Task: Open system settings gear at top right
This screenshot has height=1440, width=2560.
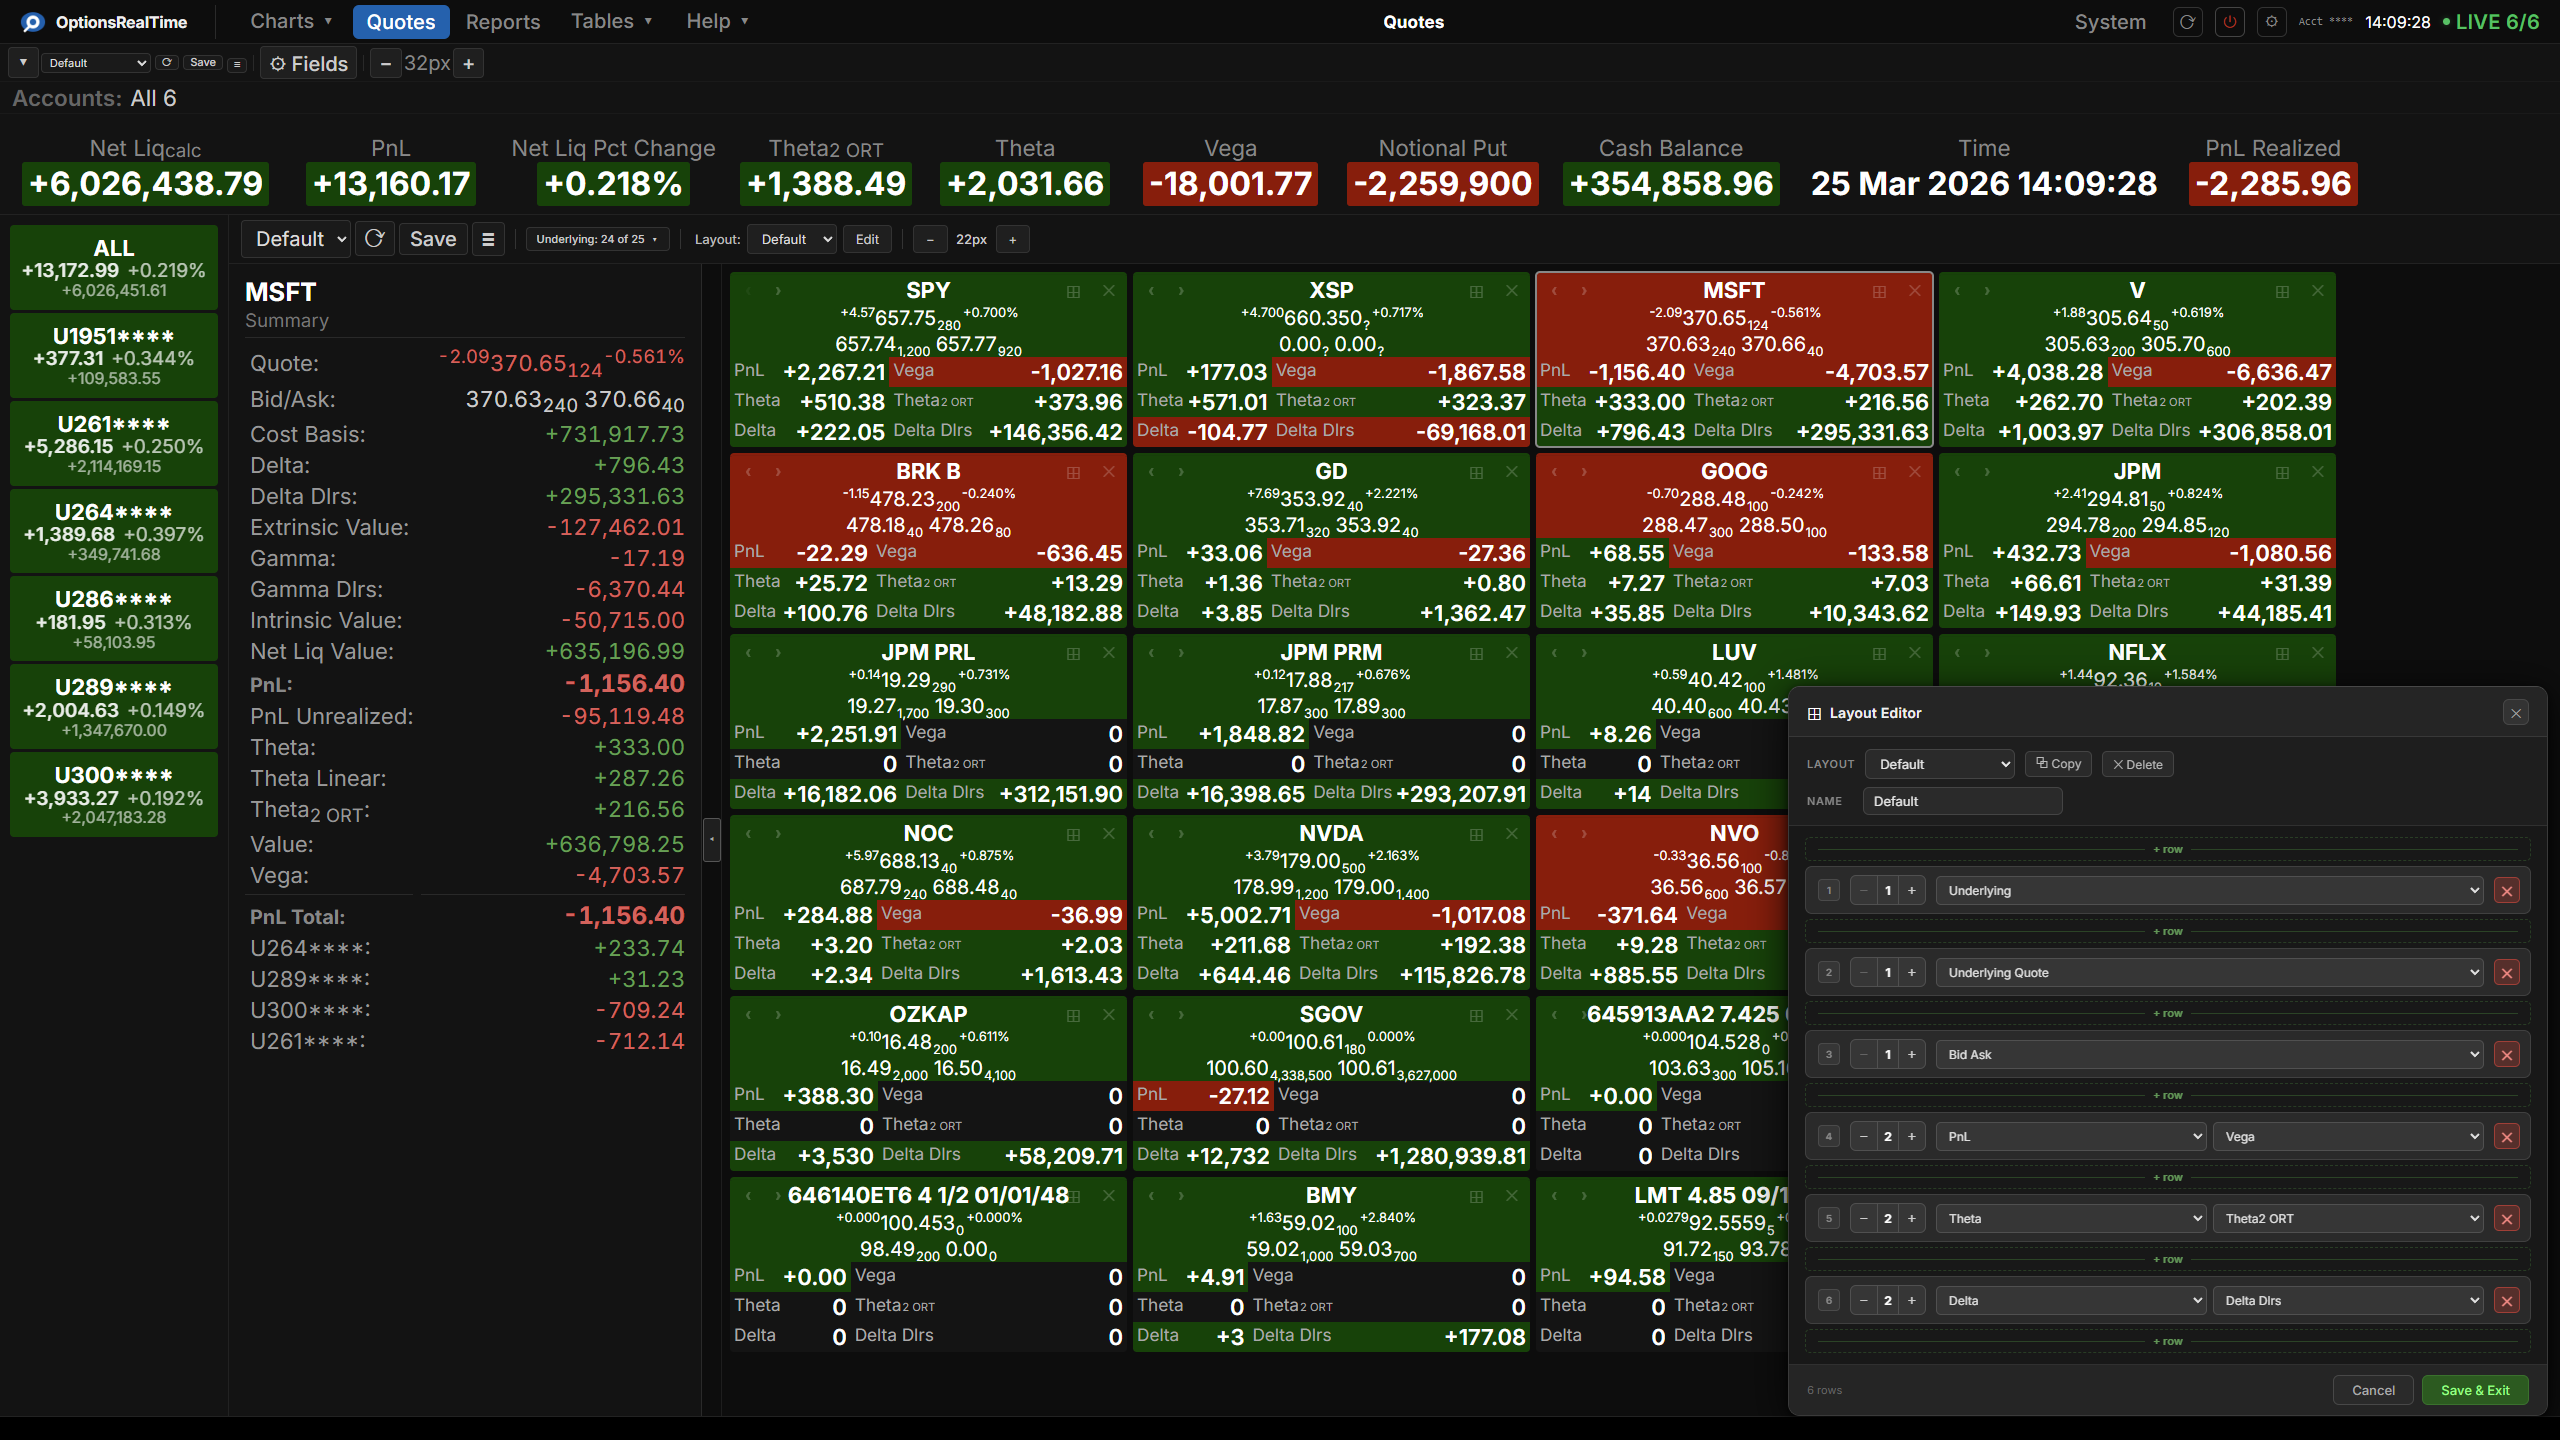Action: 2271,21
